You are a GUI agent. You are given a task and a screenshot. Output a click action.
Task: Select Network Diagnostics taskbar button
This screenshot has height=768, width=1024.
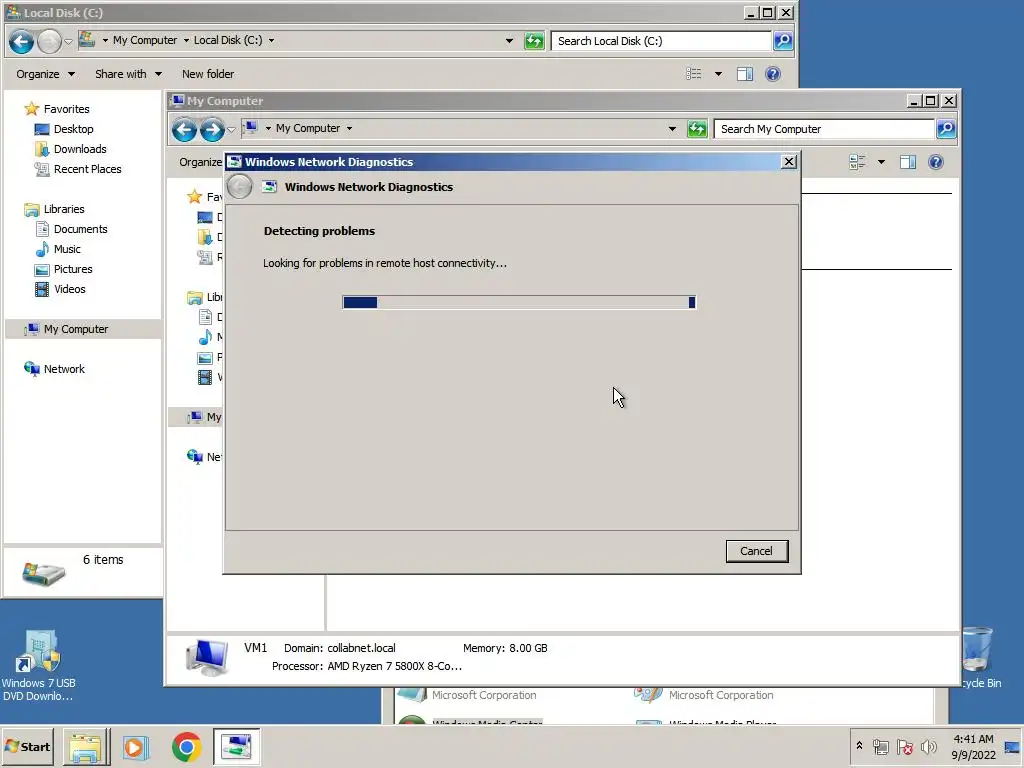click(x=236, y=746)
